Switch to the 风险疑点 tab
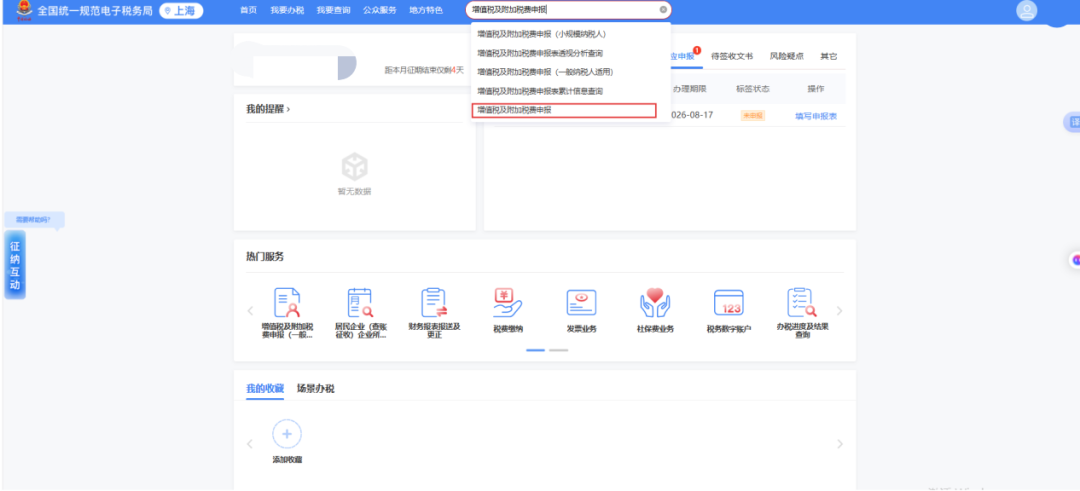 pos(787,56)
